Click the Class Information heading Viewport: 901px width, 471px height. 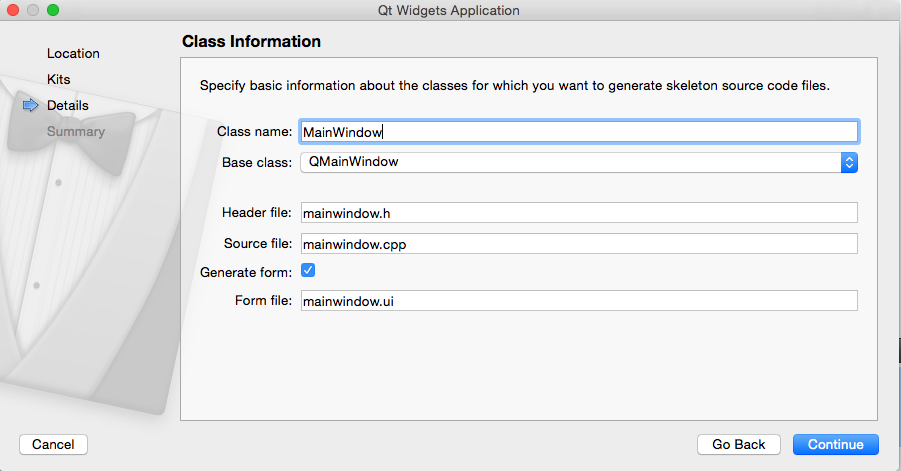(x=251, y=41)
